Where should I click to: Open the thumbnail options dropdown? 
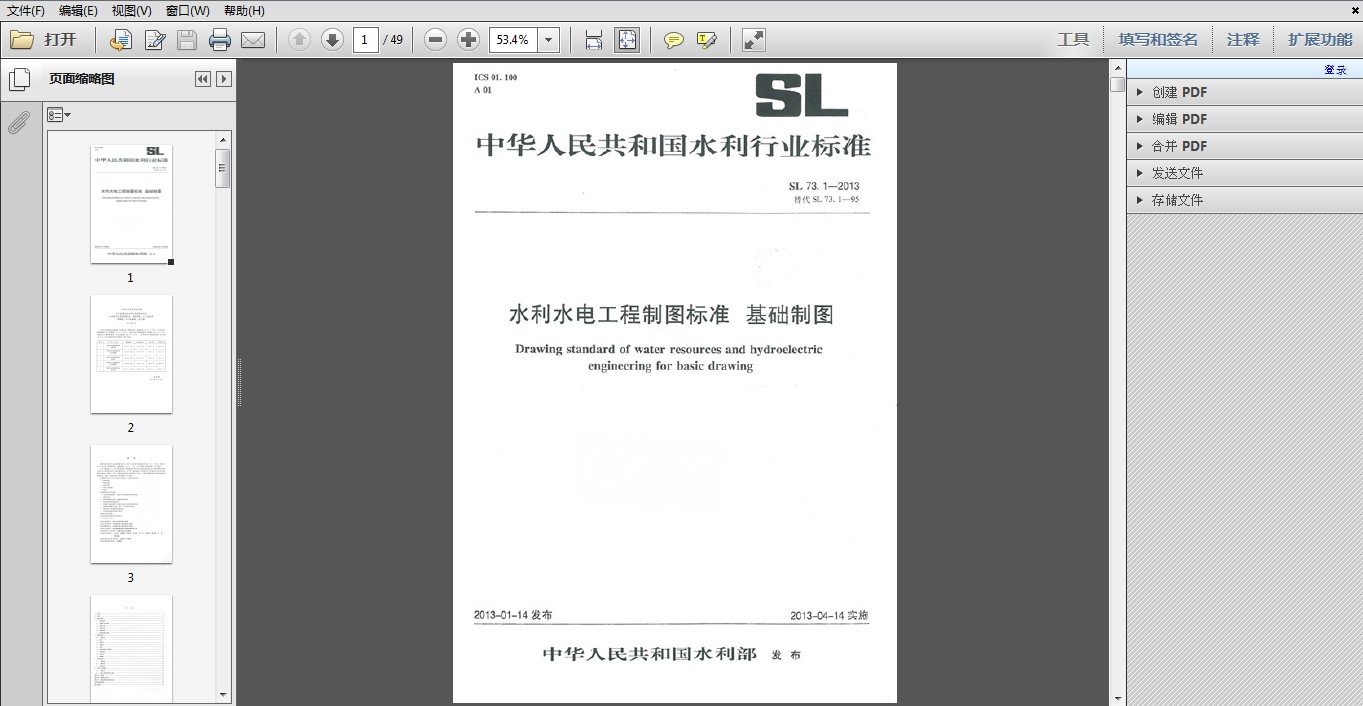[59, 115]
